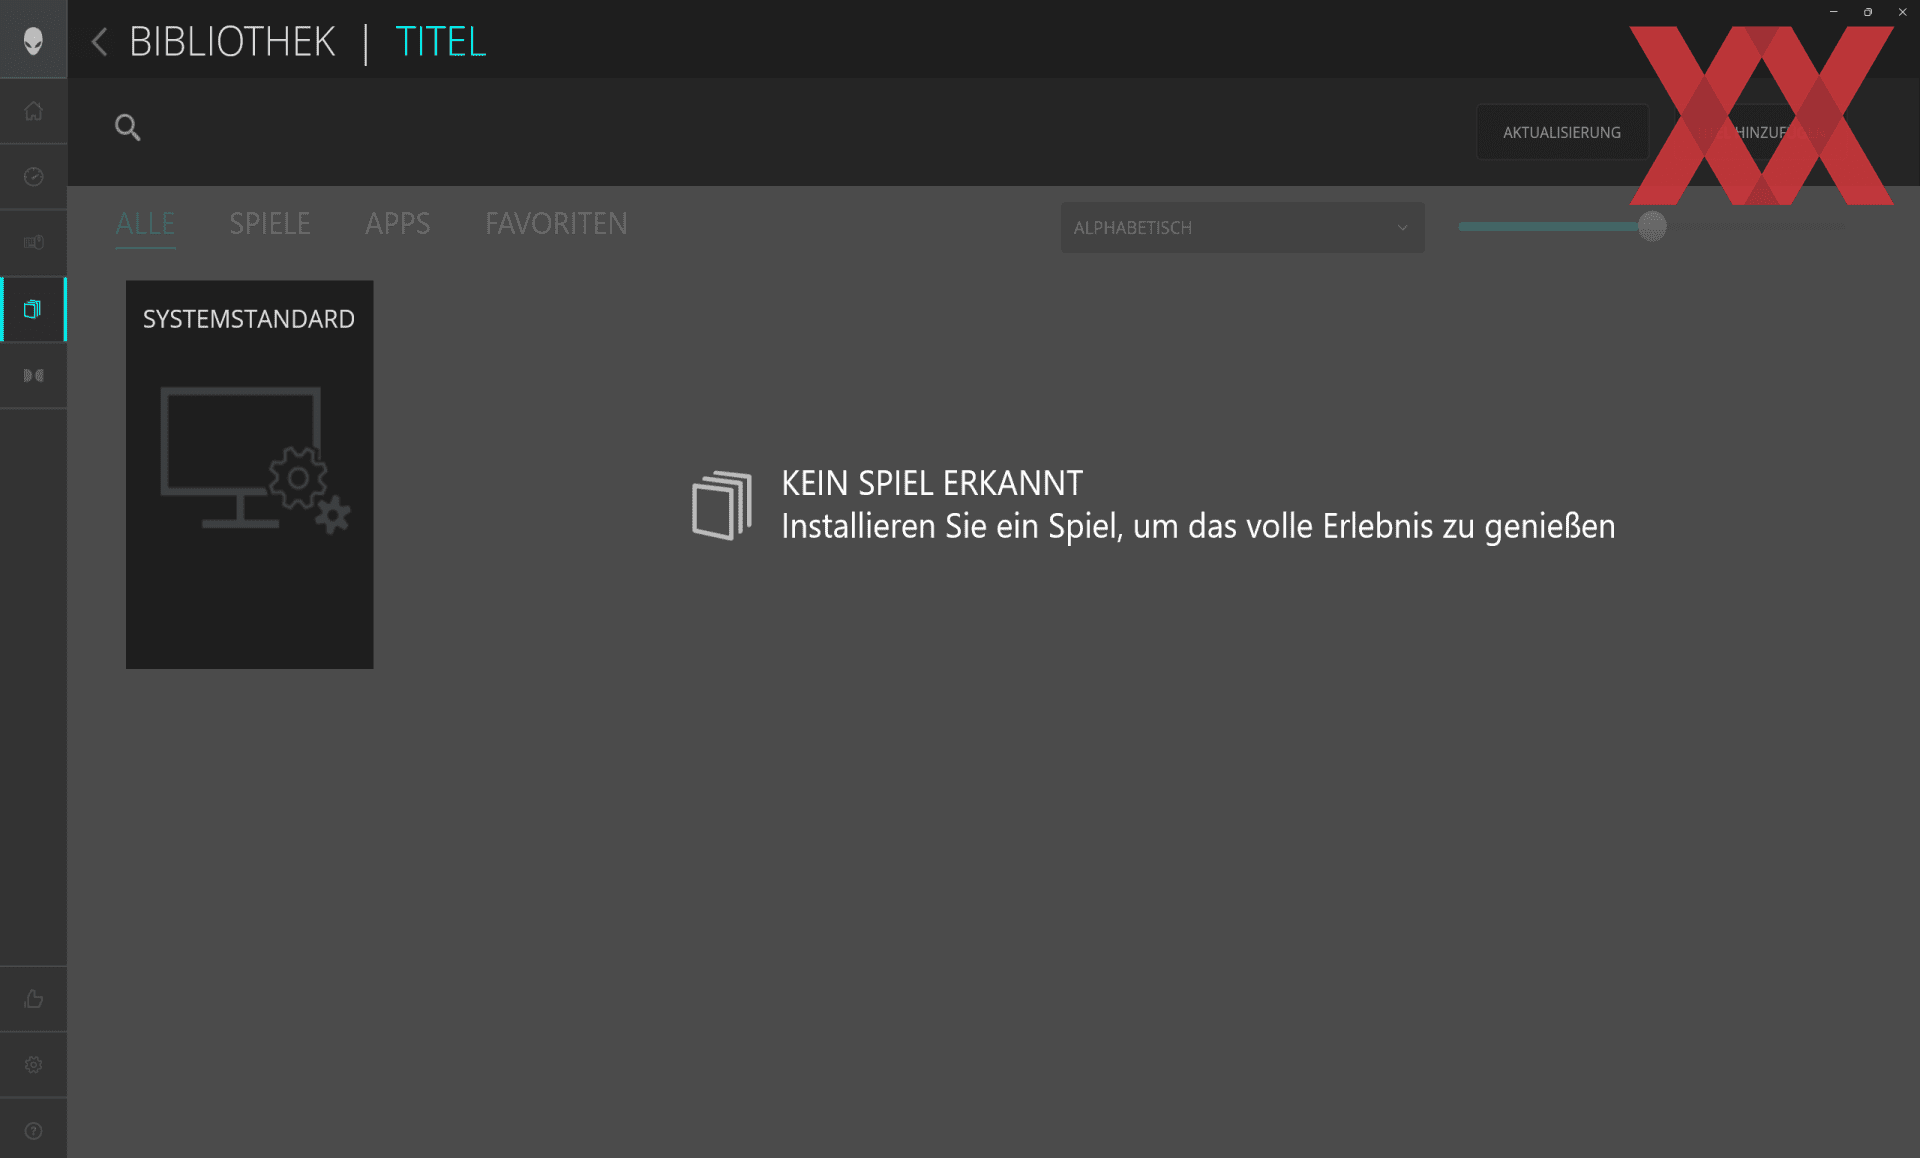Screen dimensions: 1920x1158
Task: Open the settings gear icon
Action: [33, 1065]
